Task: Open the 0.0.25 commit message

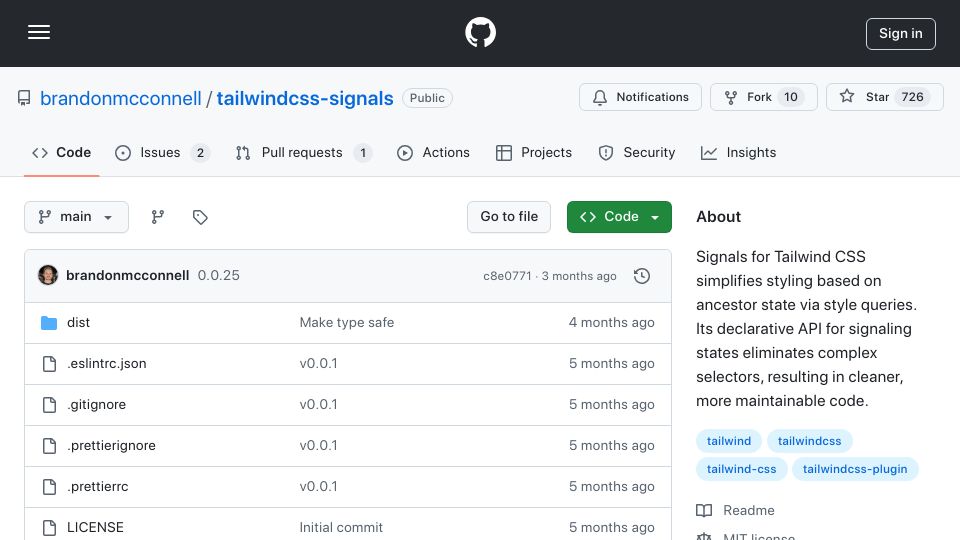Action: coord(219,276)
